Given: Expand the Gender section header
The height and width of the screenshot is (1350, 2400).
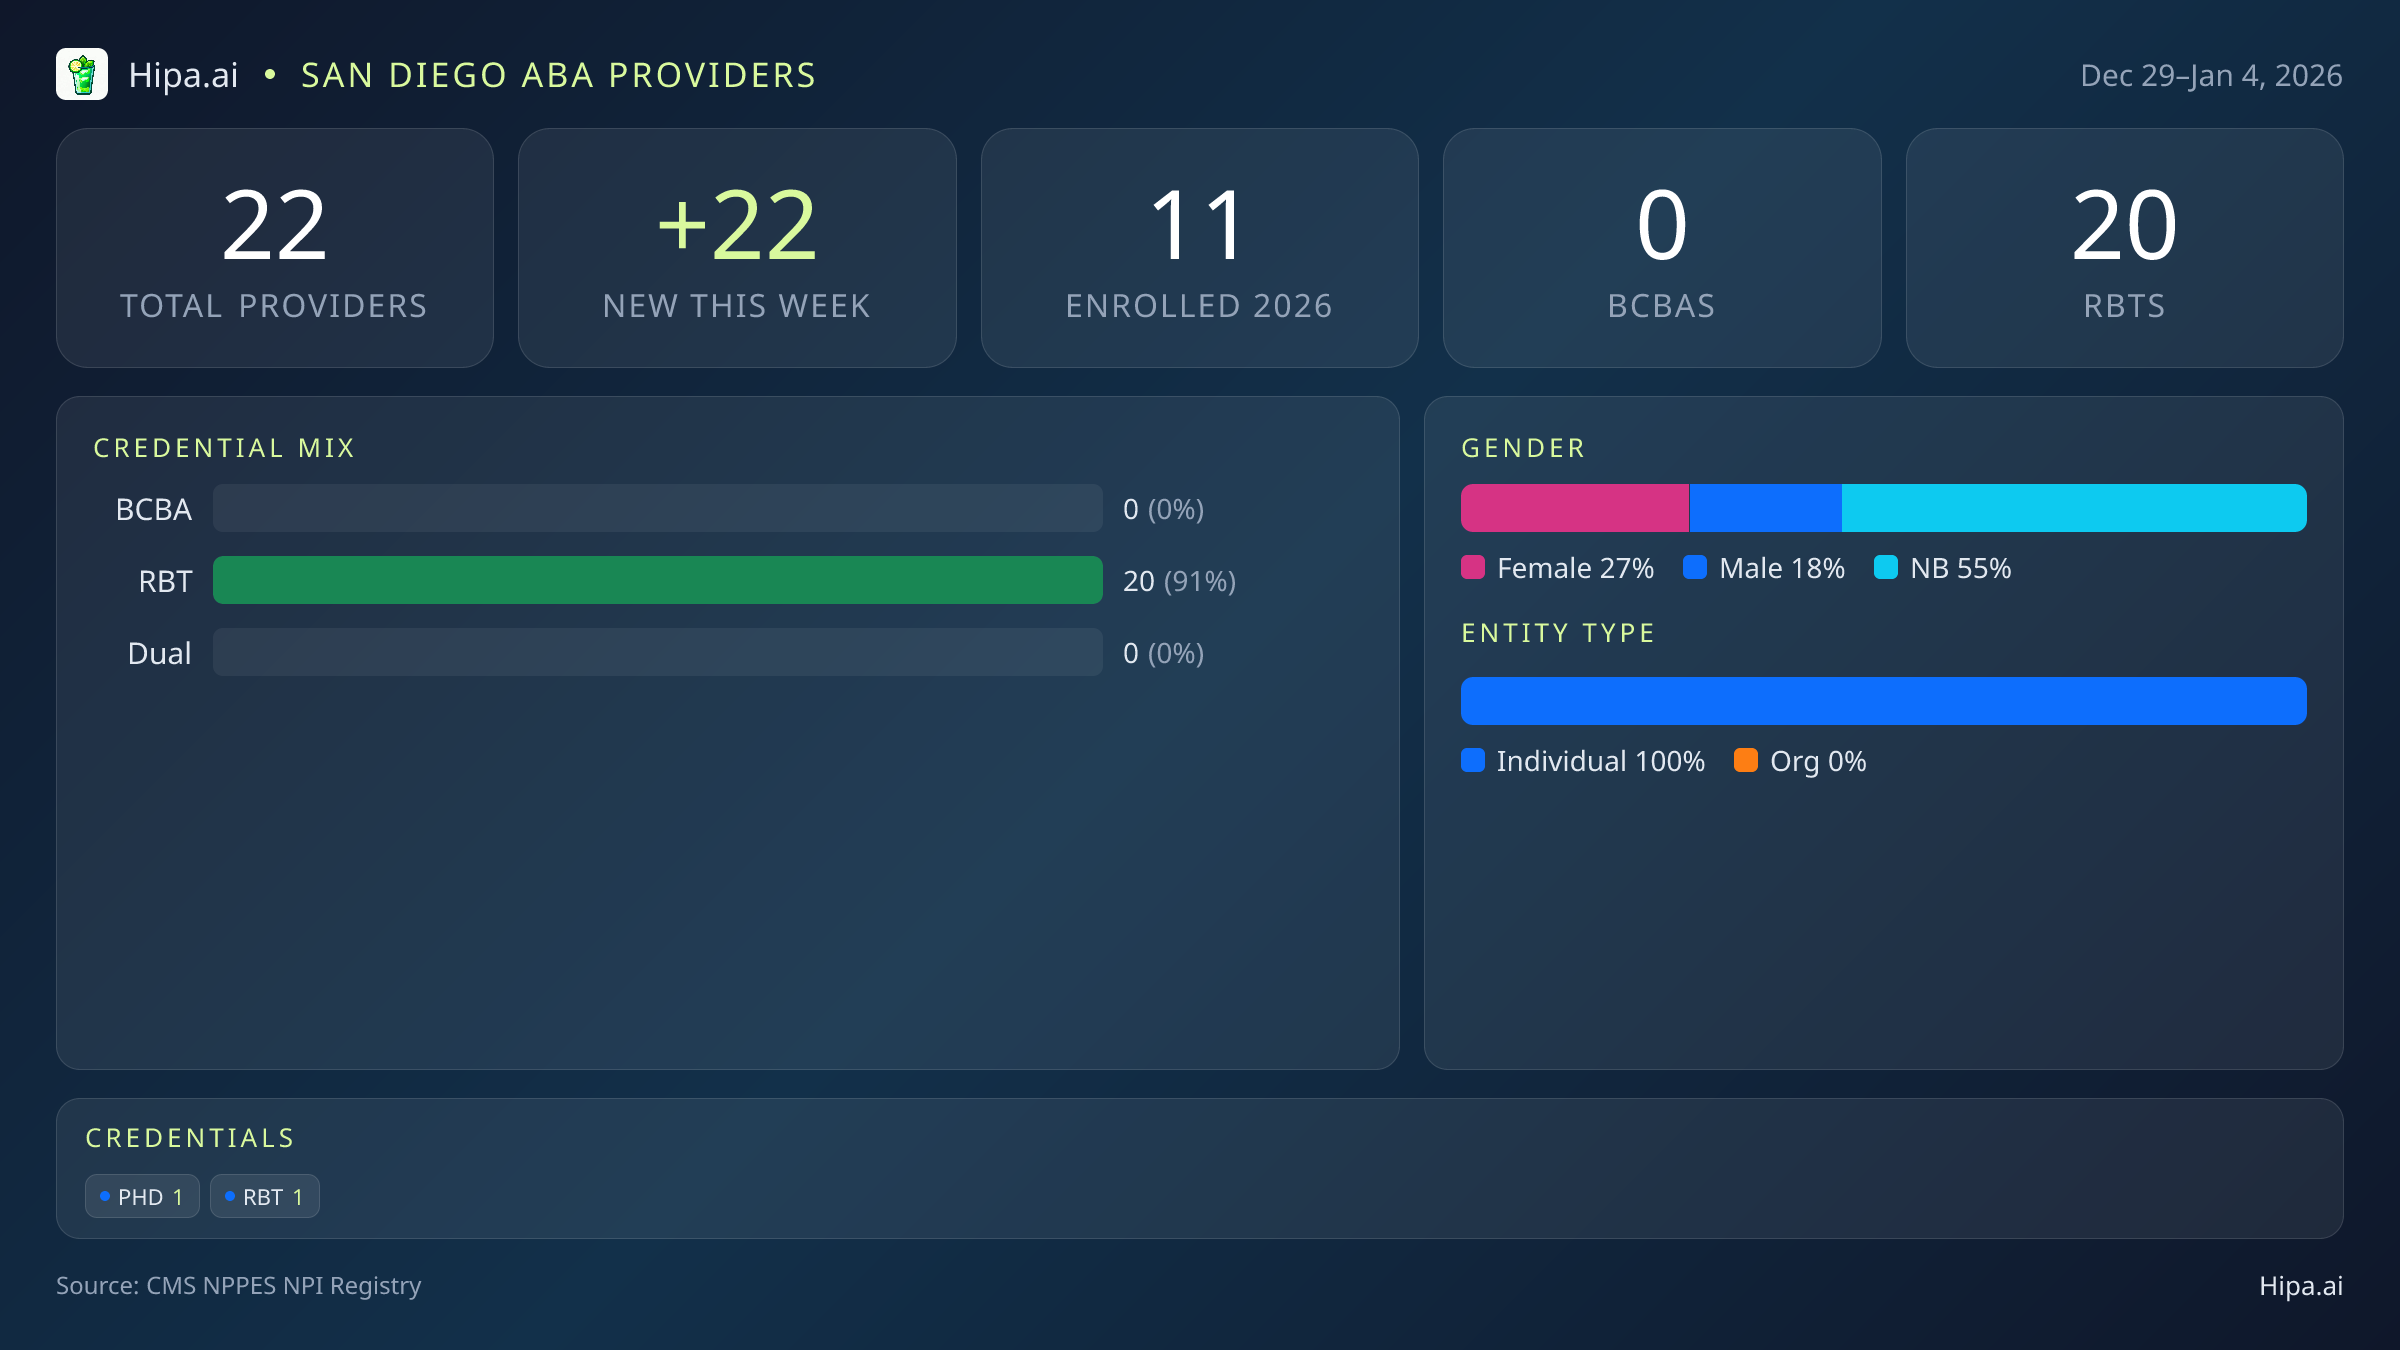Looking at the screenshot, I should point(1522,448).
